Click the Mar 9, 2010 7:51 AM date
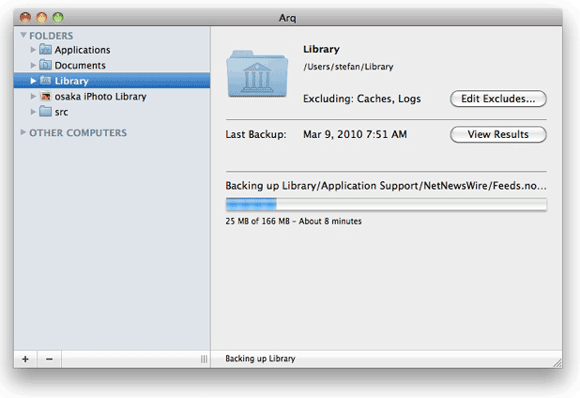580x398 pixels. (x=355, y=134)
